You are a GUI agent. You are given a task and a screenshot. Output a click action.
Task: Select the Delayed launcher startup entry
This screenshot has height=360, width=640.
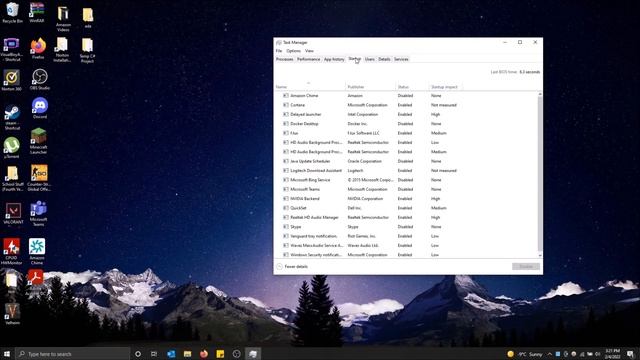click(x=406, y=114)
